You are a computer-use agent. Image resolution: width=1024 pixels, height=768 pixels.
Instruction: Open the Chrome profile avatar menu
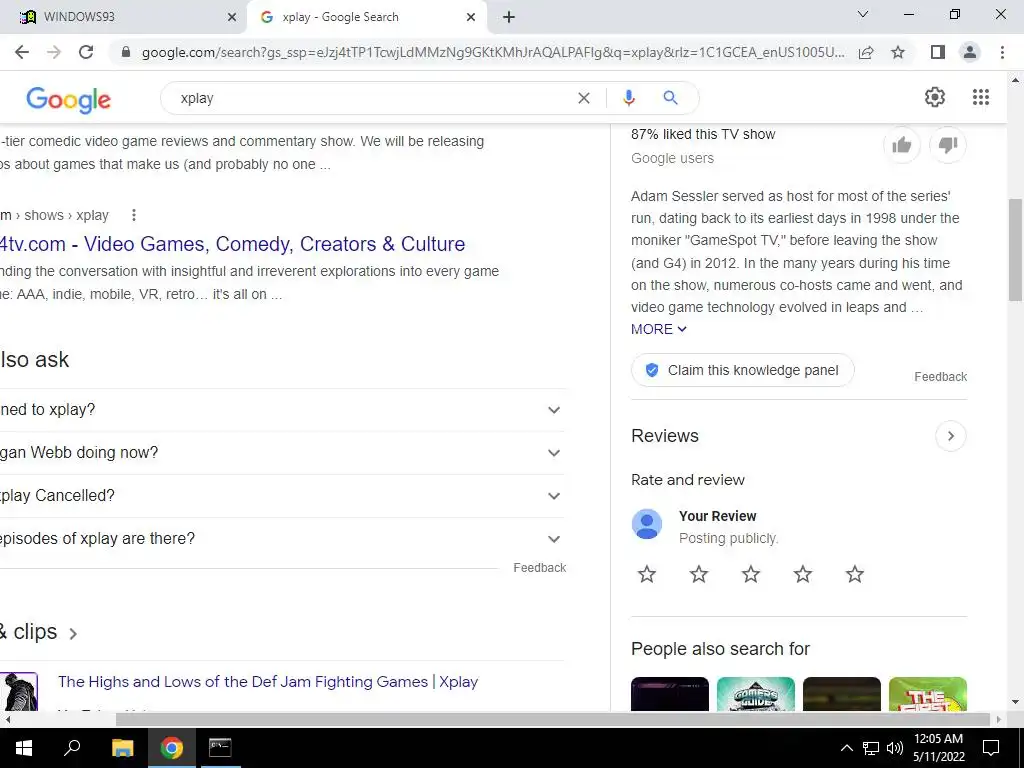[x=970, y=52]
